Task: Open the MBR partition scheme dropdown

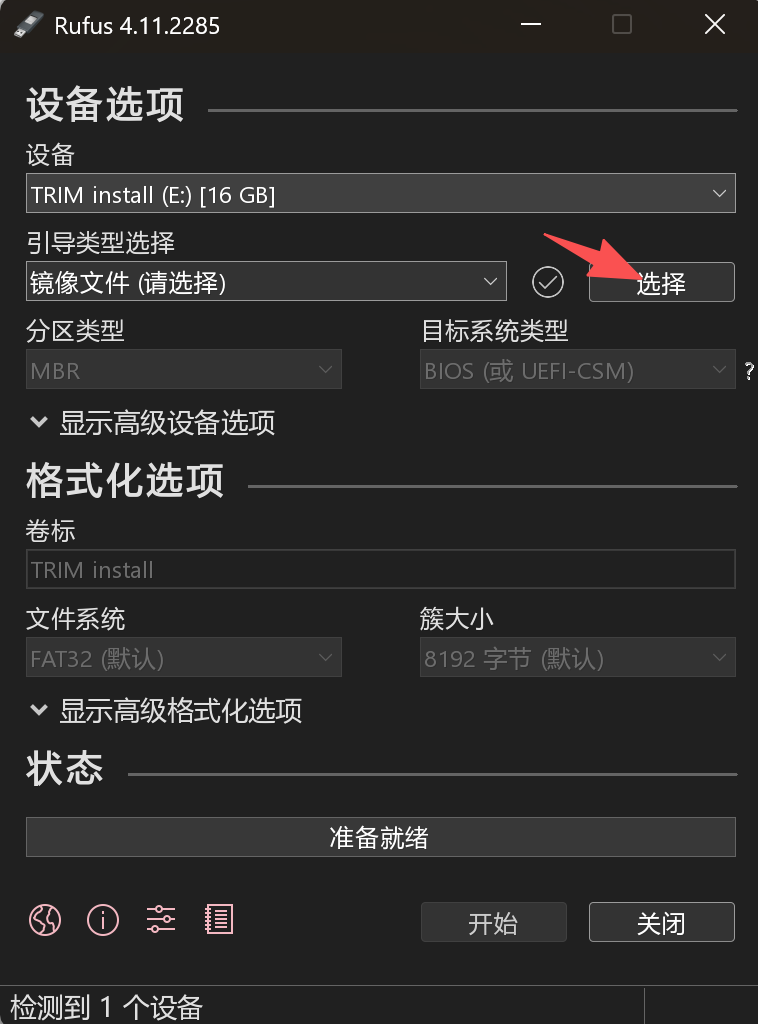Action: click(x=183, y=370)
